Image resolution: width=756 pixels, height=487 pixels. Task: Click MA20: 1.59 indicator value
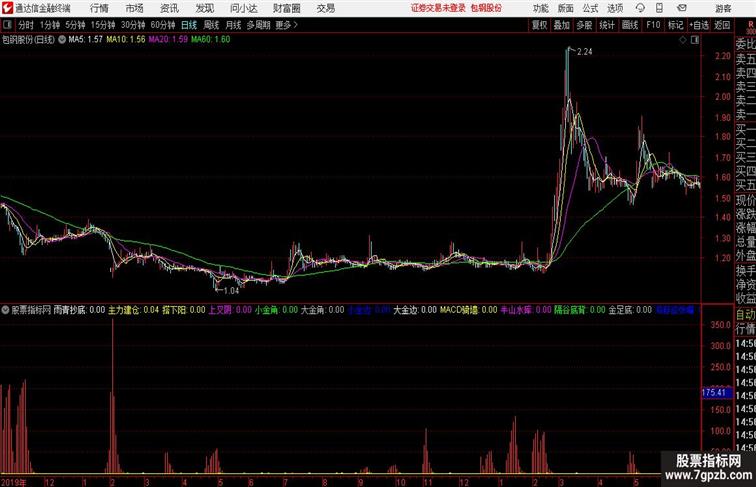[x=168, y=40]
